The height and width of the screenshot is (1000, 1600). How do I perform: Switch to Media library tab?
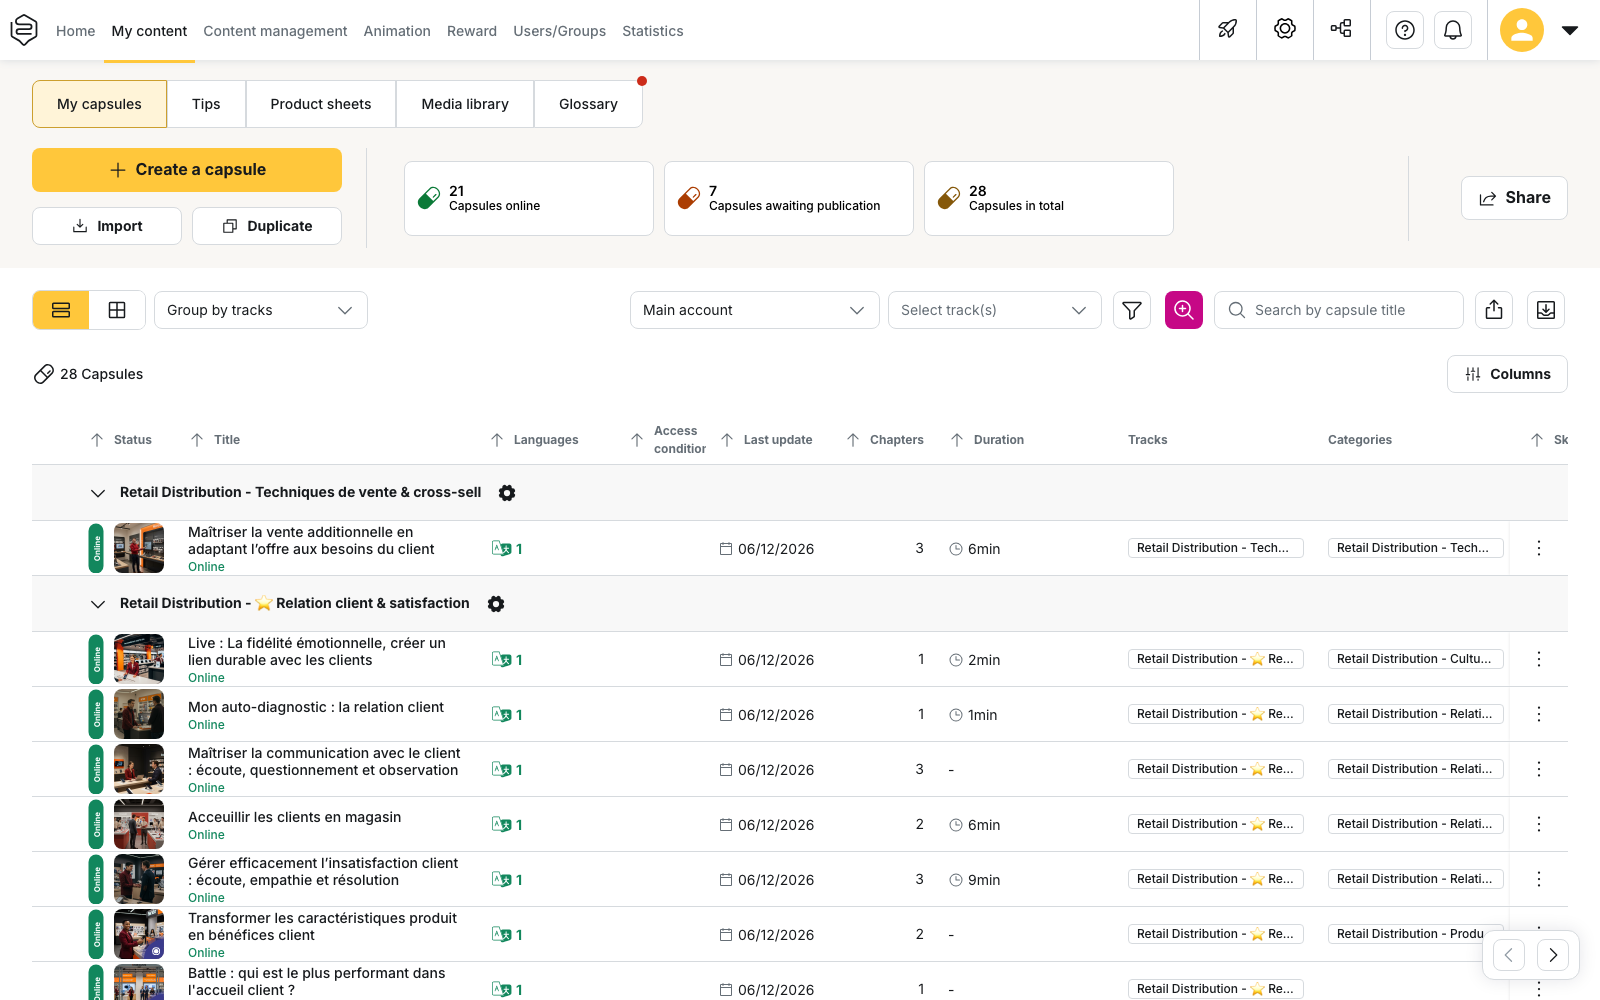click(465, 104)
